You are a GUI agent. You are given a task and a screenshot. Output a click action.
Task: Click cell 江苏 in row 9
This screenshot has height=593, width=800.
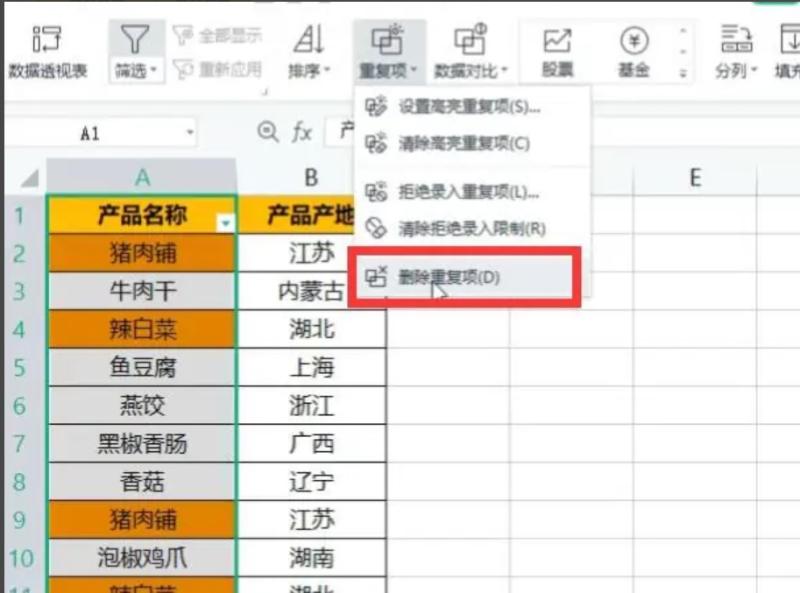tap(312, 520)
